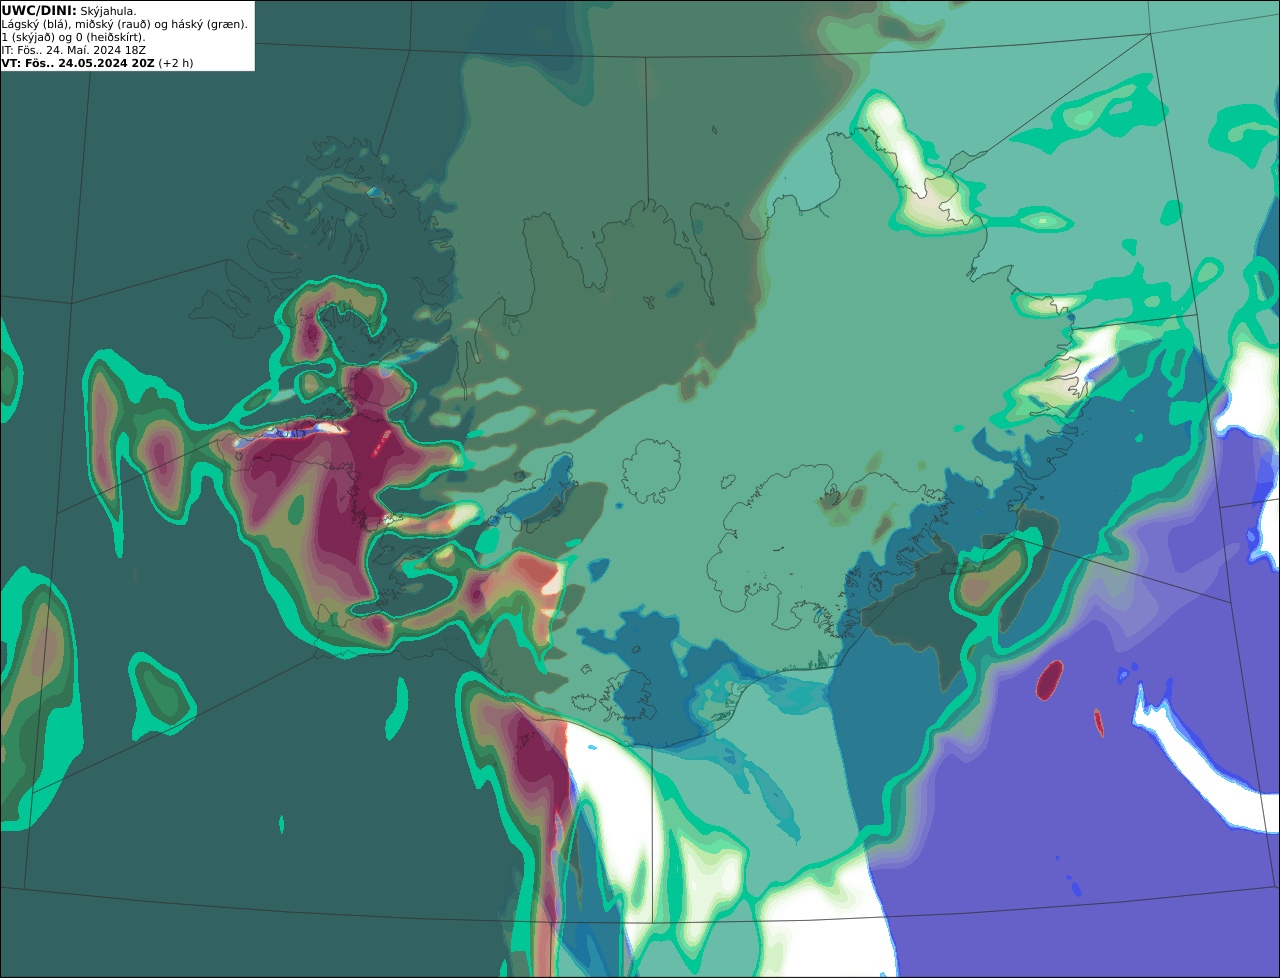
Task: Click the '(+2 h)' forecast offset text
Action: 176,63
